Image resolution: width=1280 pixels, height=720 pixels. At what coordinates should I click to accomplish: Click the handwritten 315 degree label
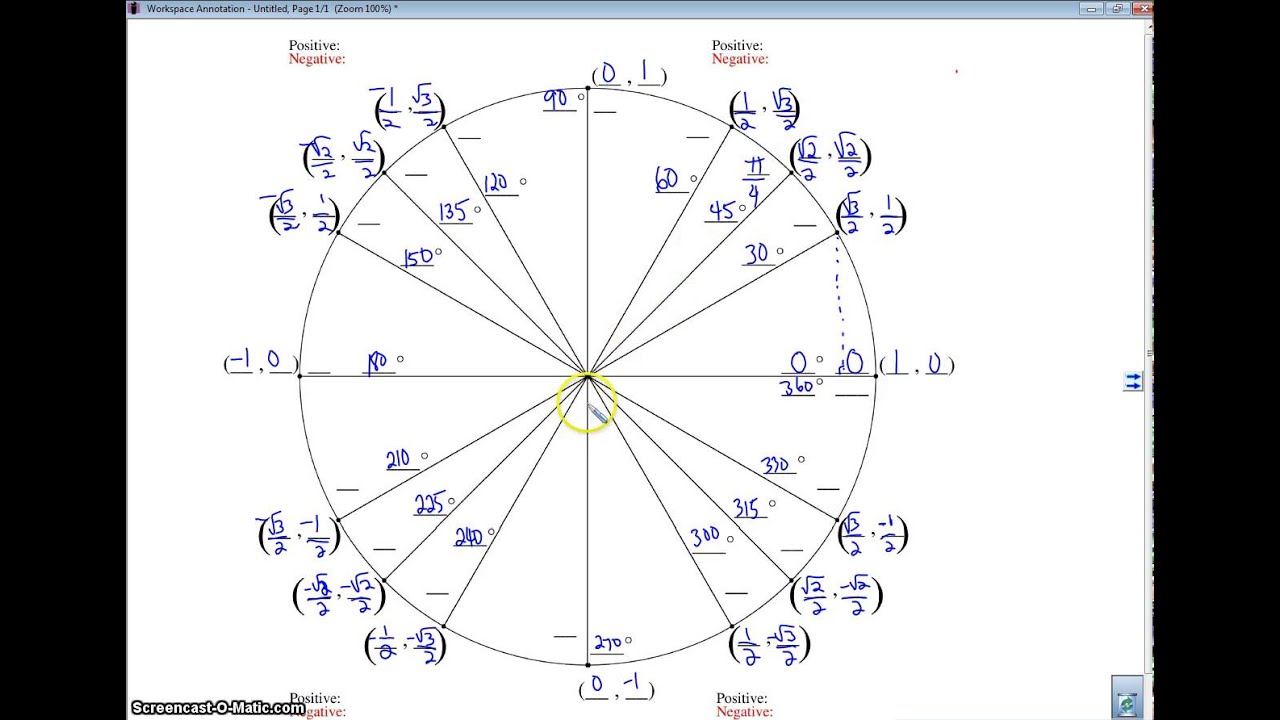pos(749,507)
